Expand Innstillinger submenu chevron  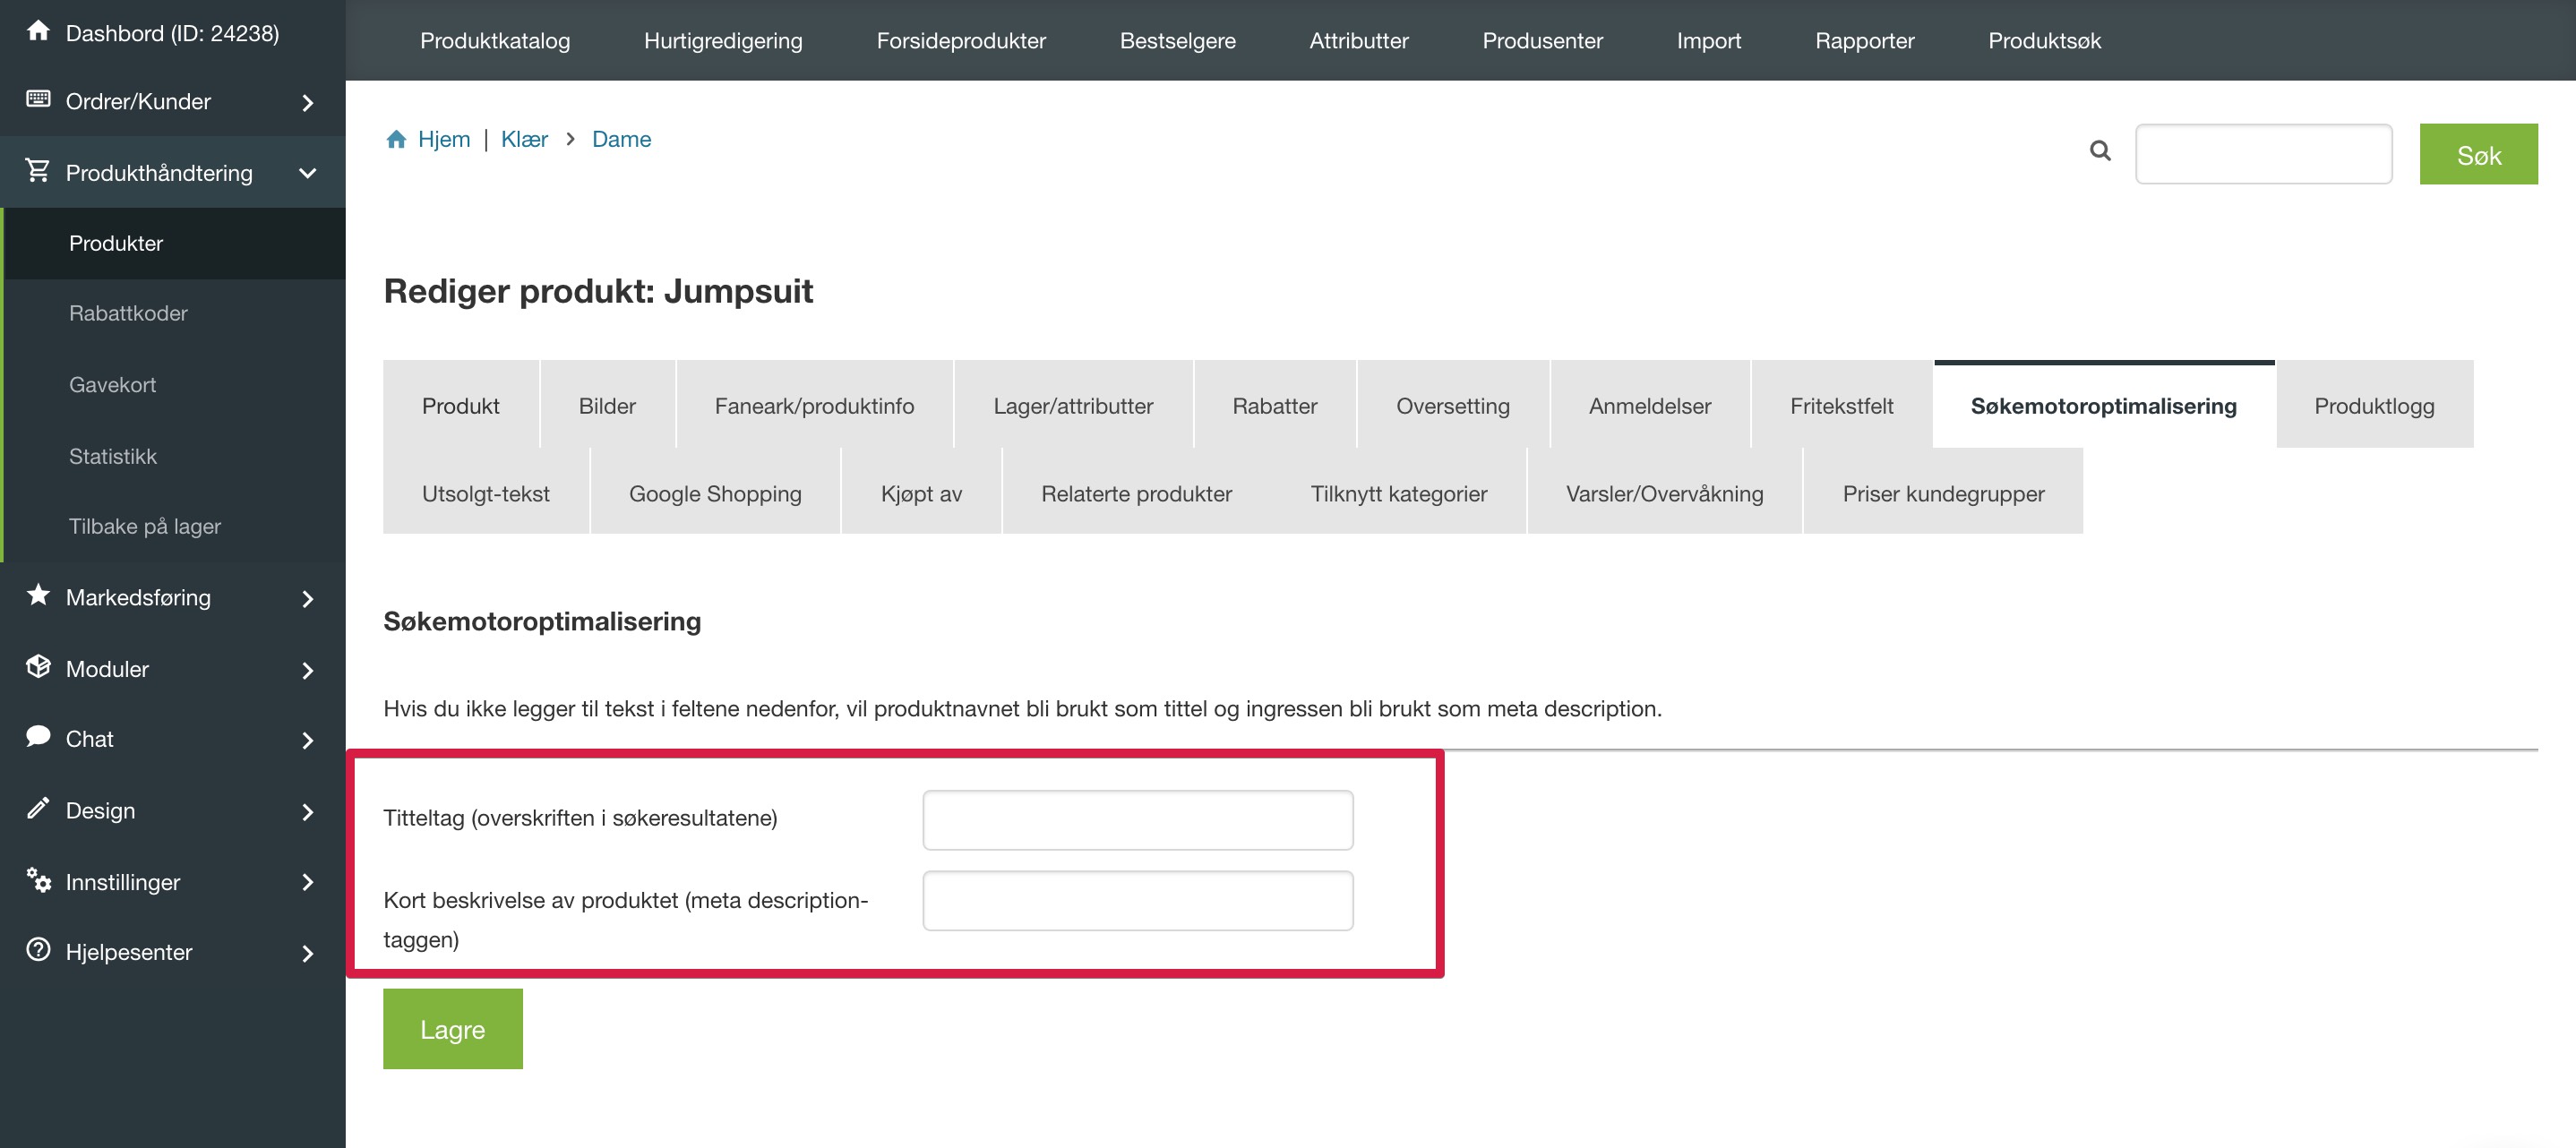pos(308,883)
